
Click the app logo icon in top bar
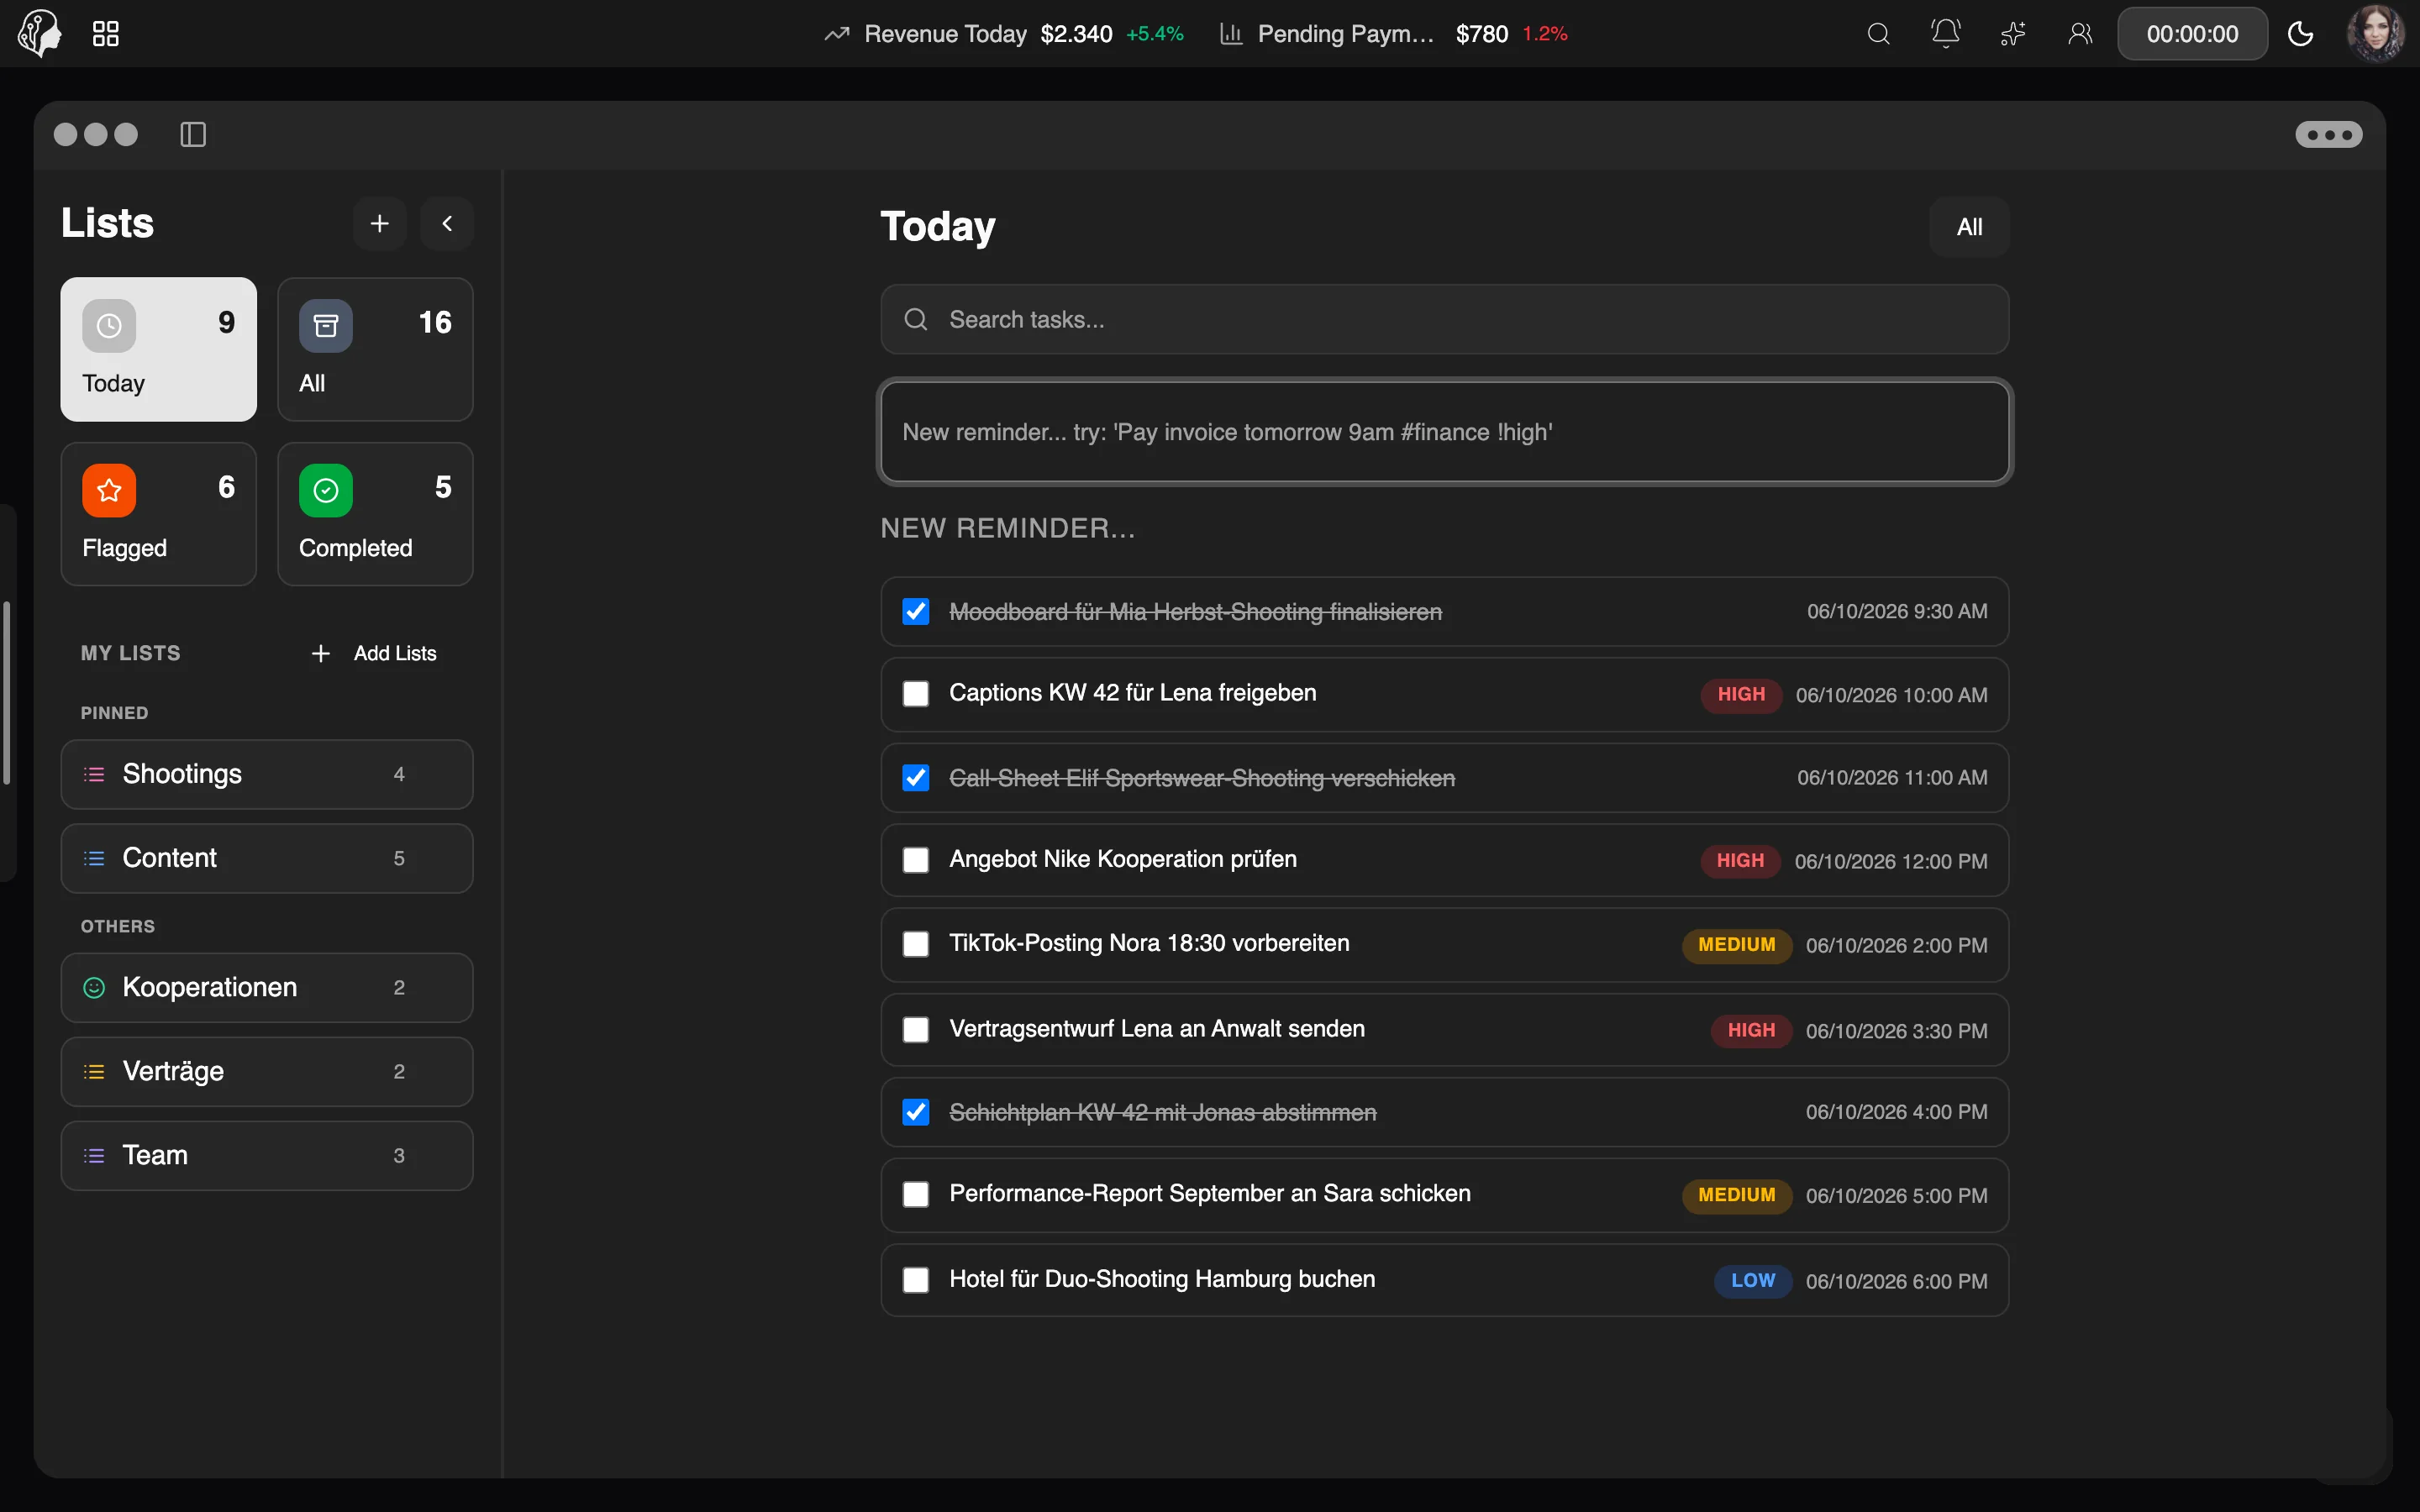click(x=40, y=33)
